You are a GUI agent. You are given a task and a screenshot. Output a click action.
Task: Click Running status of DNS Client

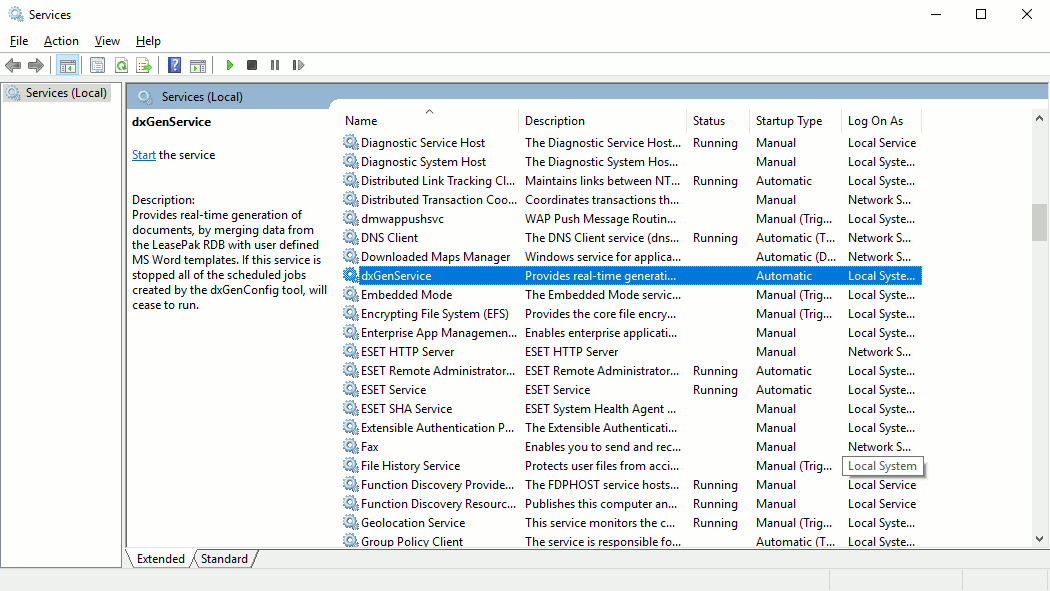715,238
